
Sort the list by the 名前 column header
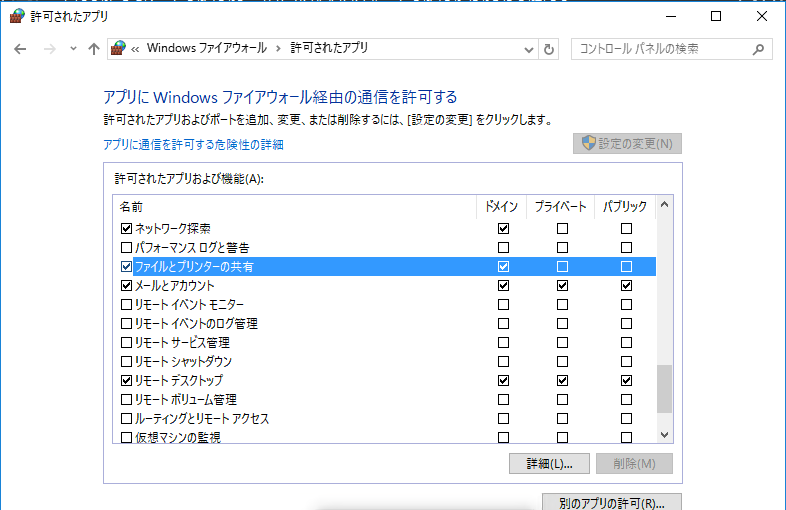tap(294, 207)
